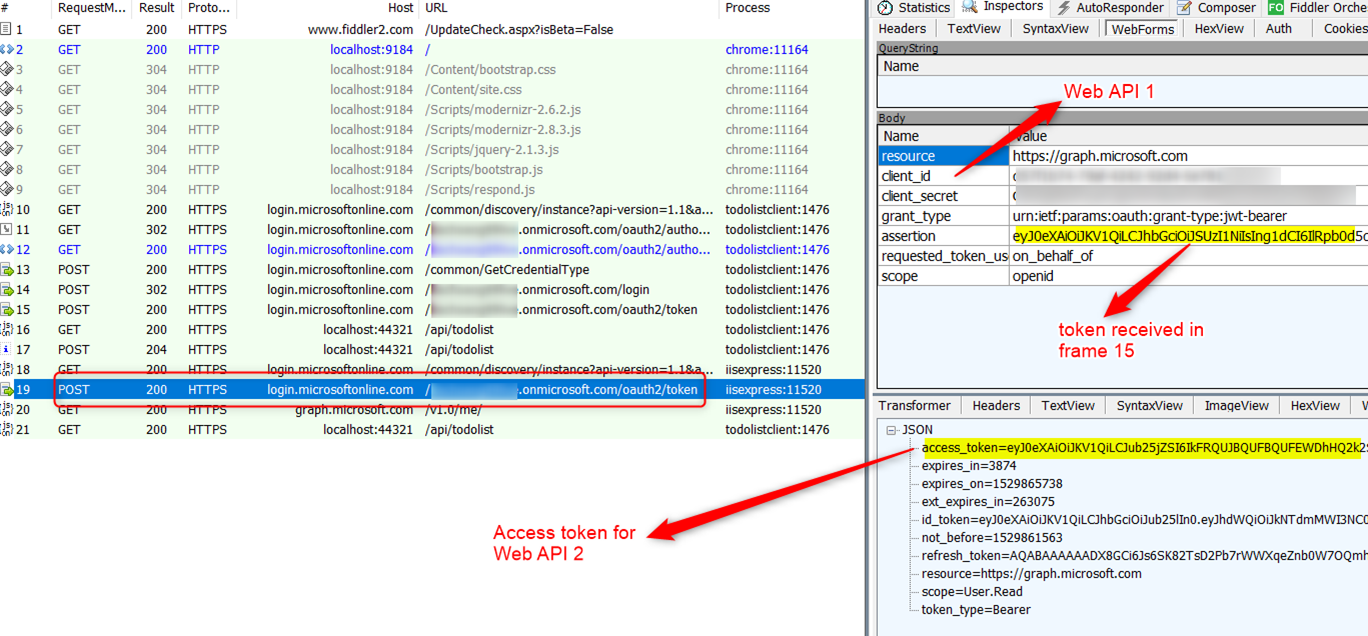The width and height of the screenshot is (1368, 636).
Task: Show the response inspector's HexView tab
Action: click(1315, 406)
